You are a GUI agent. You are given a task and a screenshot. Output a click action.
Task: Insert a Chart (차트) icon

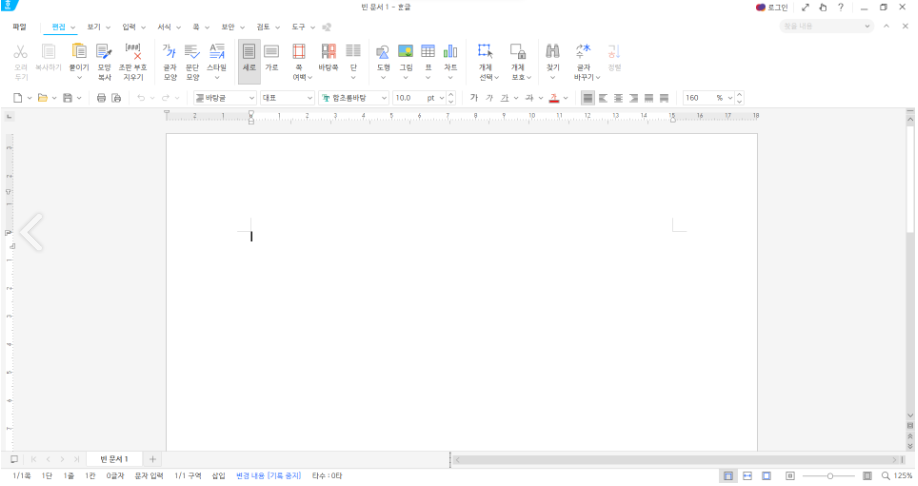pos(450,52)
